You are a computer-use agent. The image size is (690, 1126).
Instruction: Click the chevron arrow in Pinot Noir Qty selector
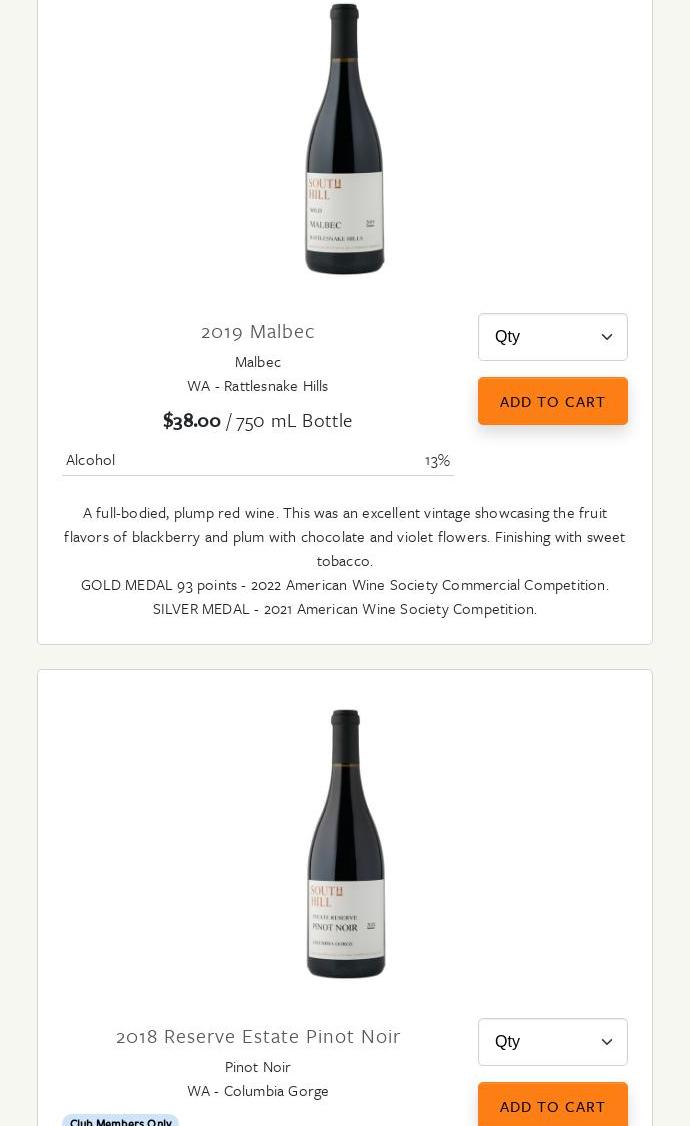pyautogui.click(x=607, y=1042)
